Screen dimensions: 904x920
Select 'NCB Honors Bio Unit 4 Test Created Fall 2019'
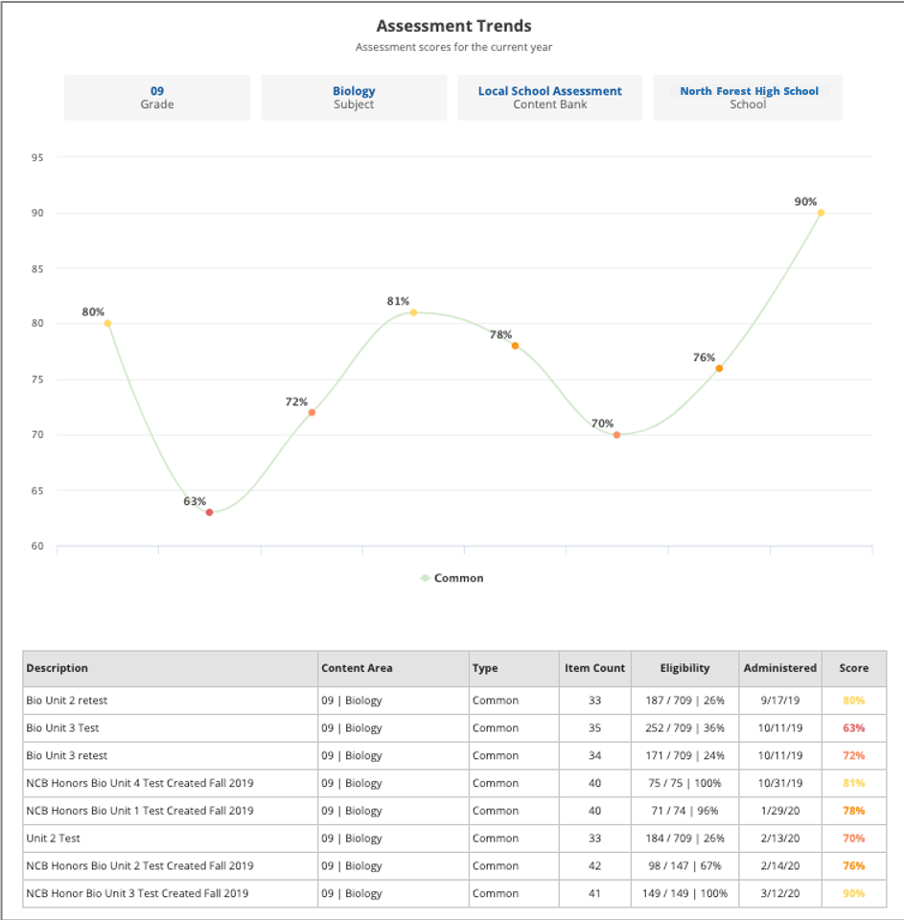(140, 783)
